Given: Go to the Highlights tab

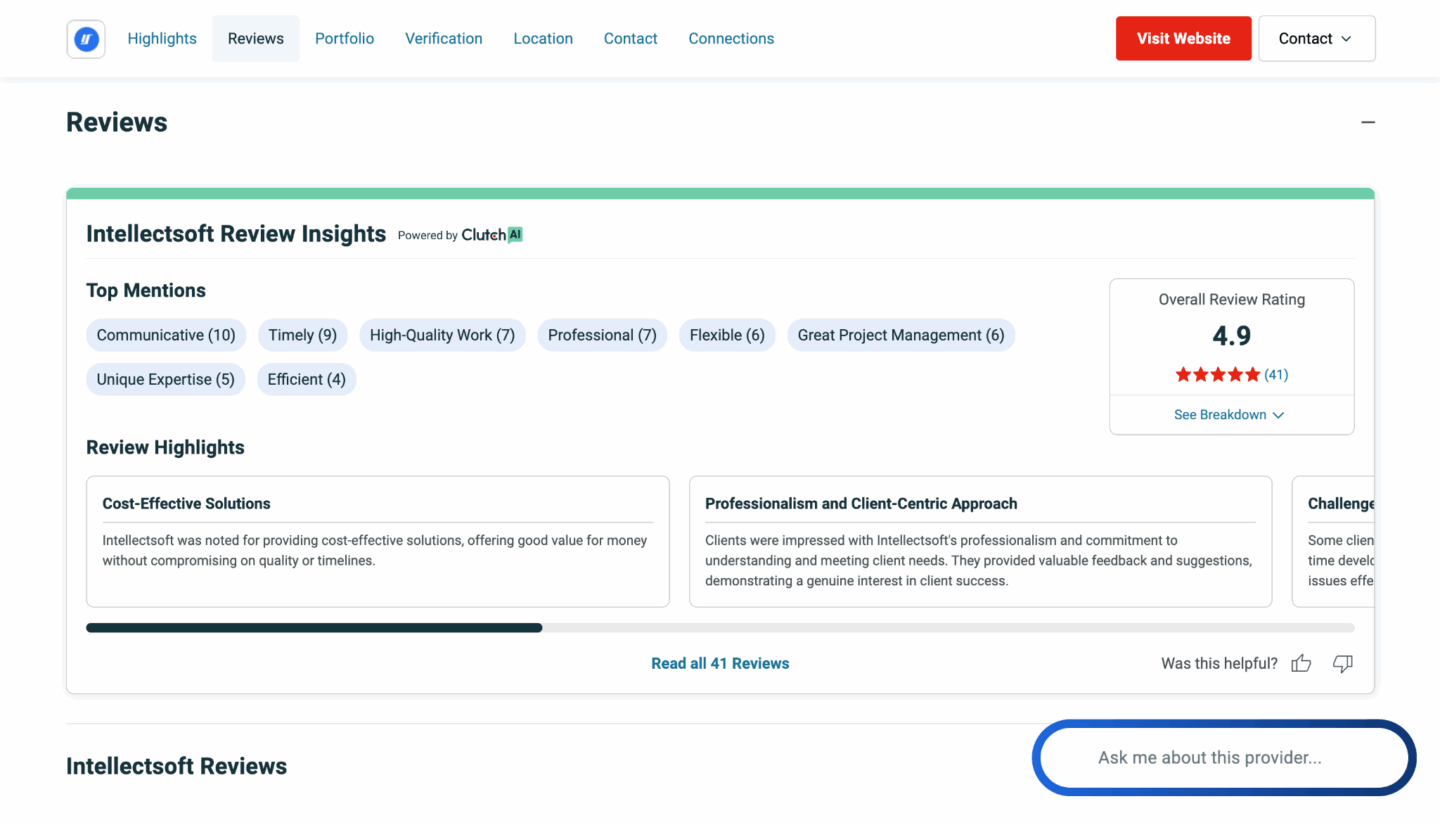Looking at the screenshot, I should click(162, 38).
